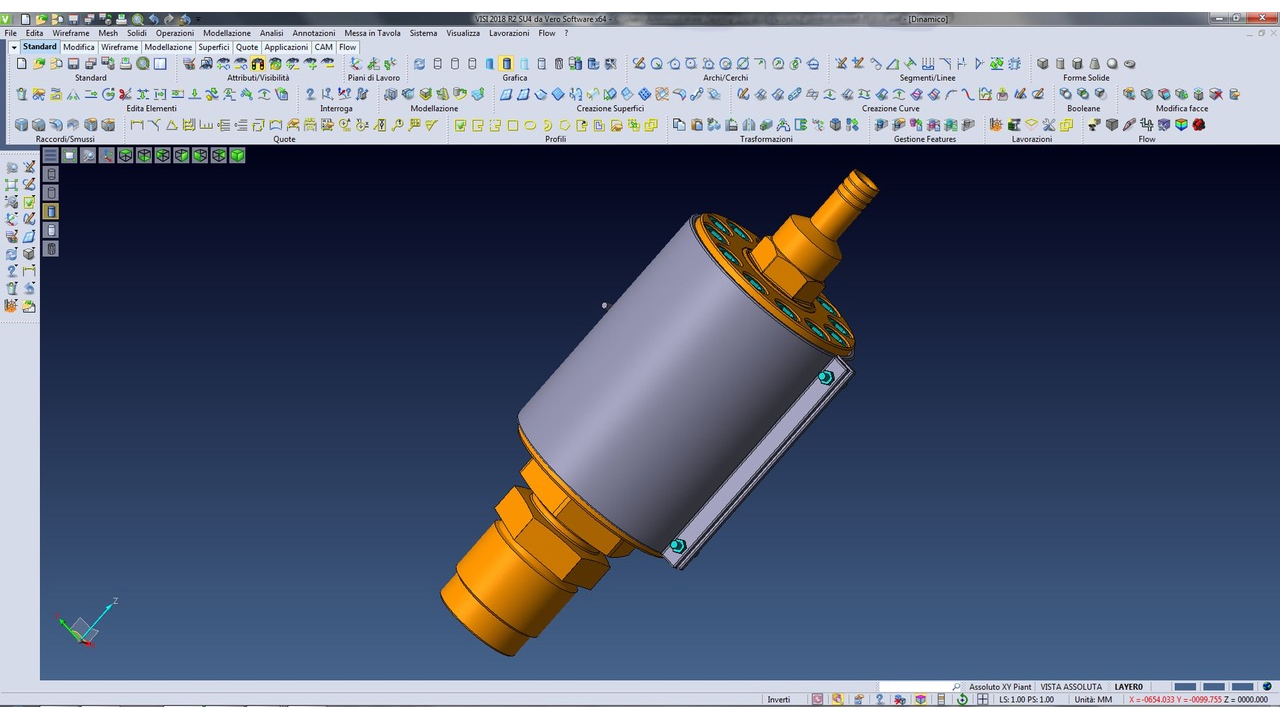1280x720 pixels.
Task: Click the question mark icon in Interroga
Action: (x=310, y=95)
